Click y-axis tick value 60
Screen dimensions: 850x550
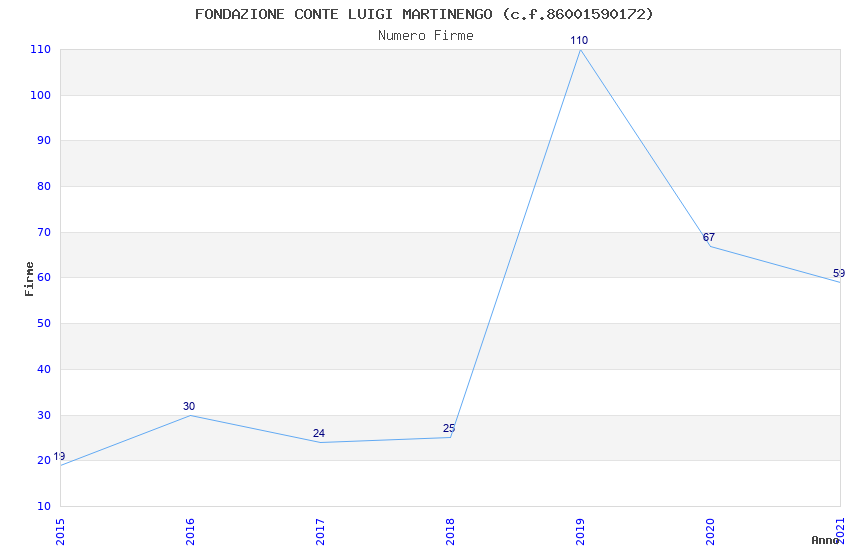[44, 277]
